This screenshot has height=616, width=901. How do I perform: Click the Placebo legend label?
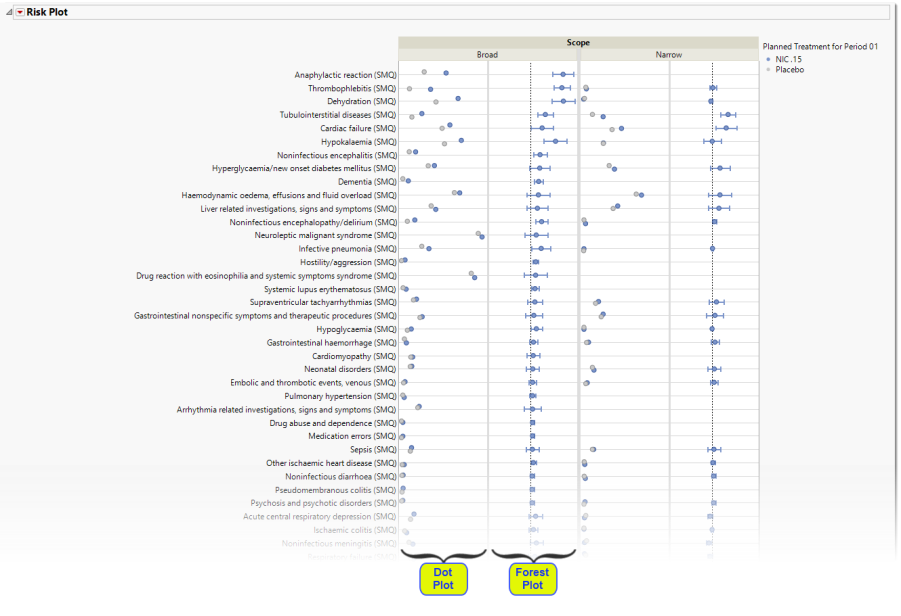tap(790, 70)
